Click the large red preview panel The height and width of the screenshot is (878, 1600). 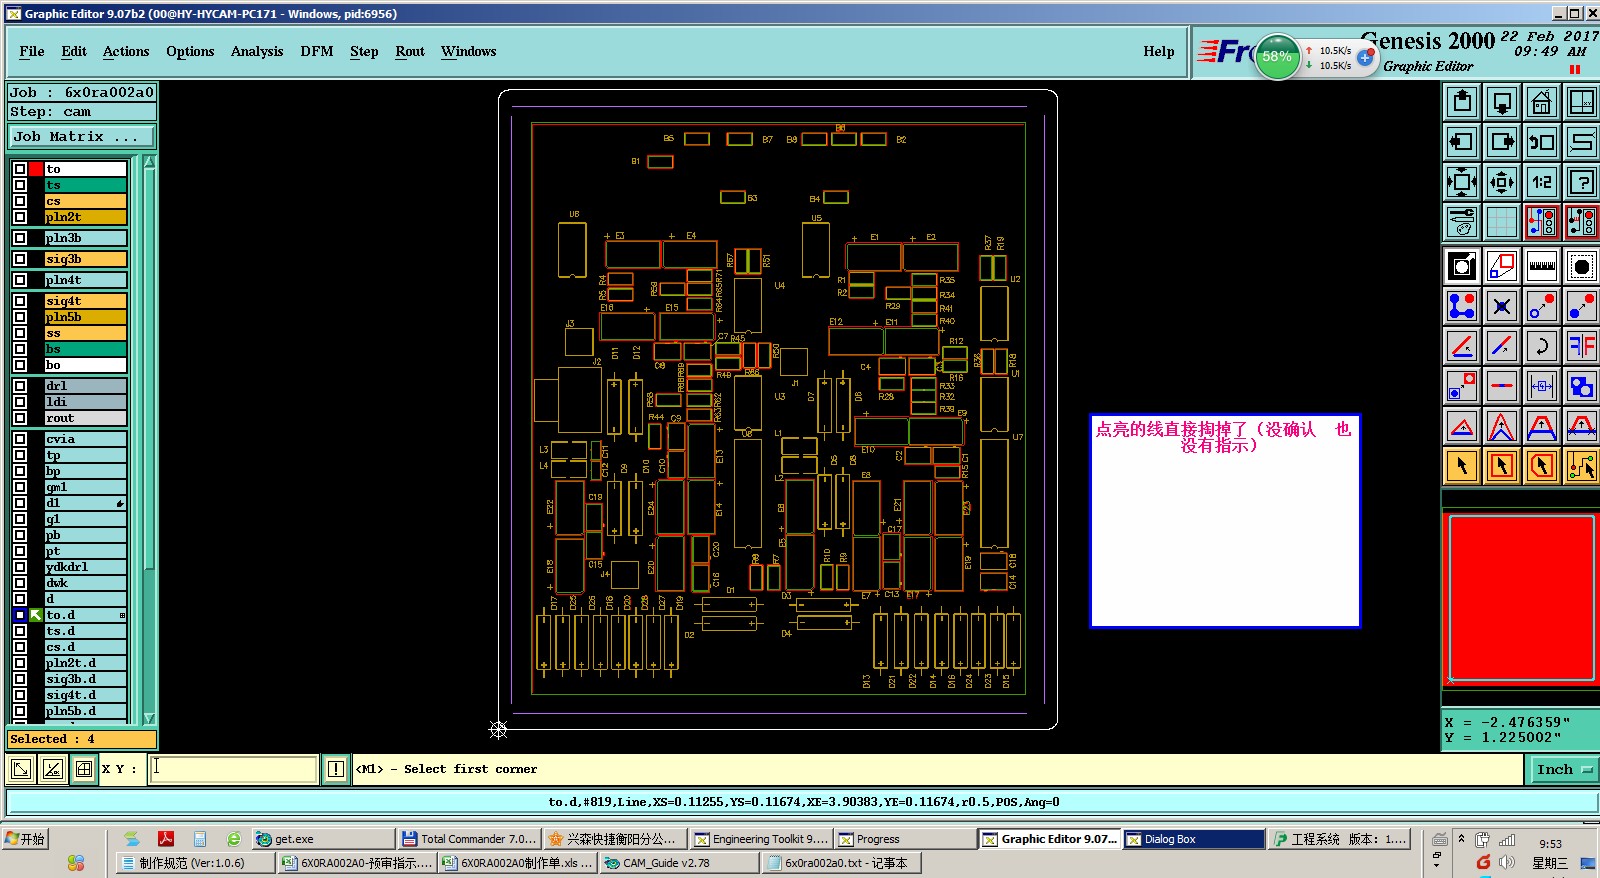point(1521,598)
